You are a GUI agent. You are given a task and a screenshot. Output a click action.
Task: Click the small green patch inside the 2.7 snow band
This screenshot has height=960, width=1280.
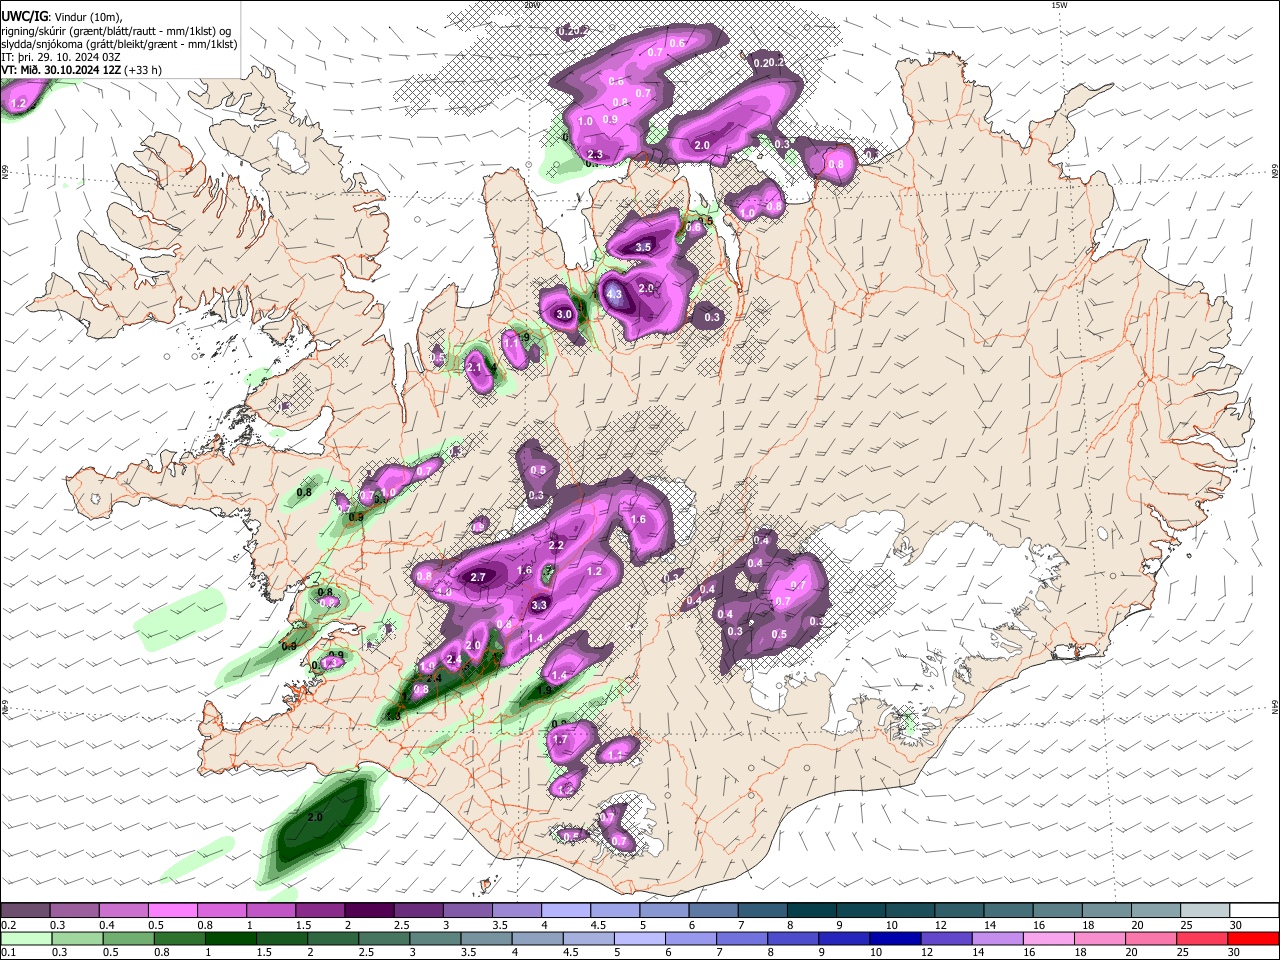click(x=547, y=573)
